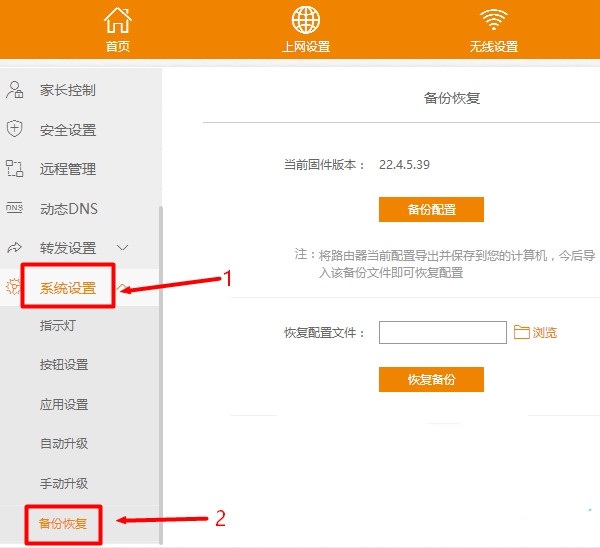Open the 备份恢复 submenu item
600x548 pixels.
[x=63, y=523]
